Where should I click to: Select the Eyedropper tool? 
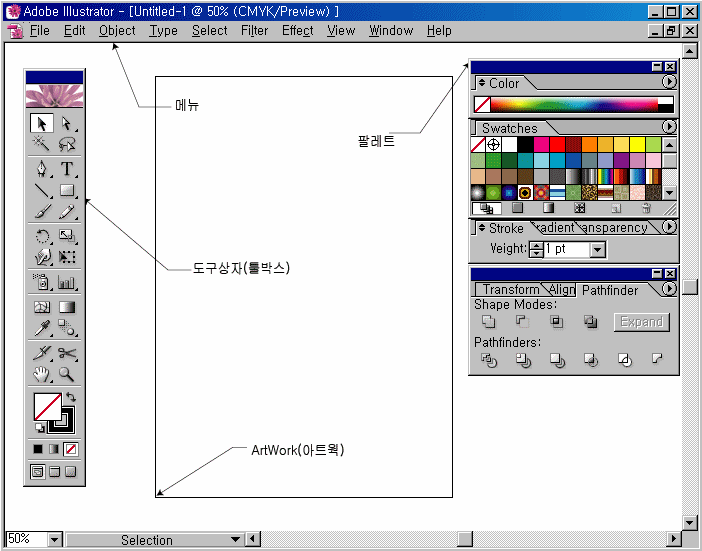(x=42, y=328)
